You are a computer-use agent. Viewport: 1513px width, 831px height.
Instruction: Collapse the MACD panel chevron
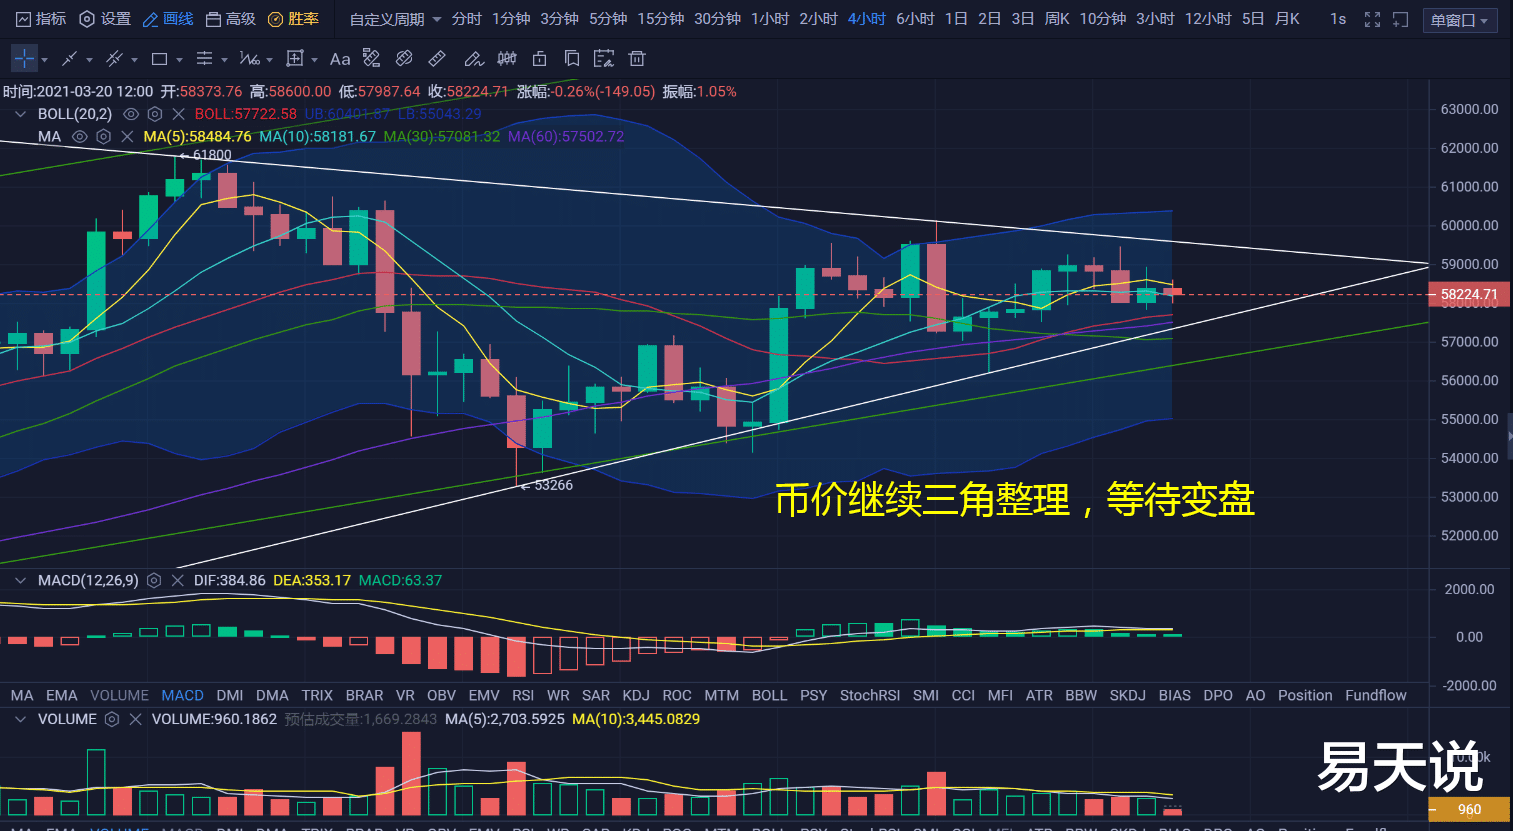click(x=20, y=580)
